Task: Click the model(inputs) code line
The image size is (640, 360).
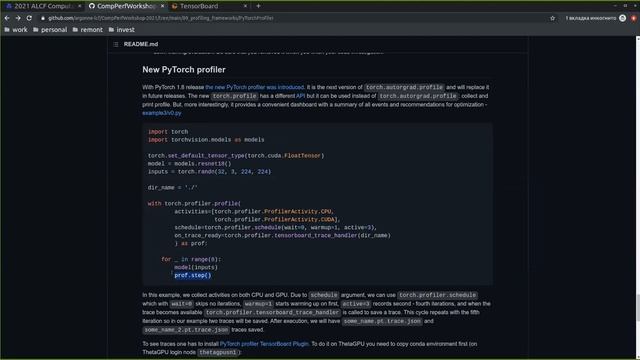Action: click(196, 267)
